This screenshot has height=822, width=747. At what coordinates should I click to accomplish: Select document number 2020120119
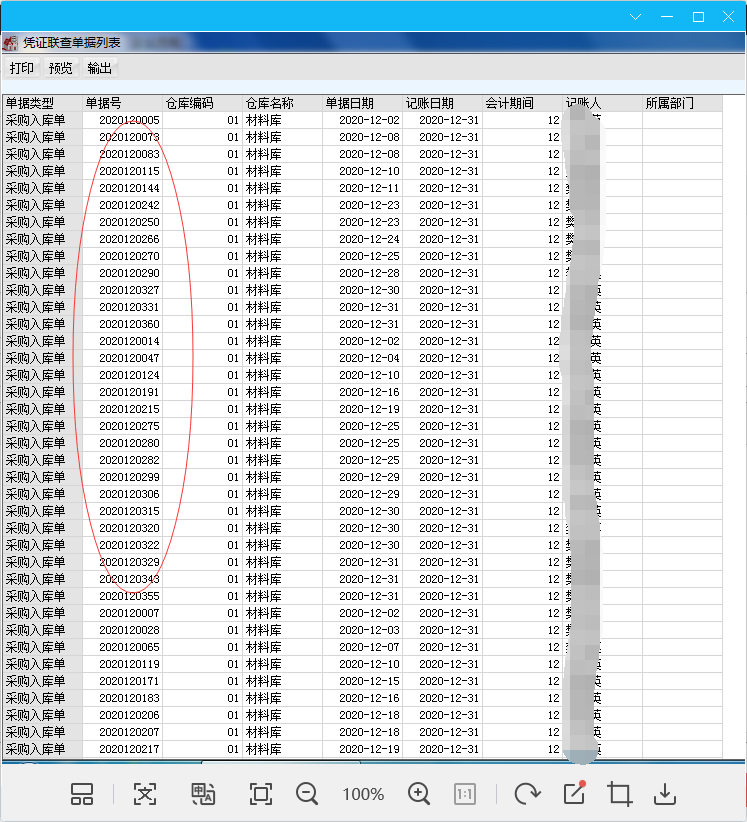click(129, 664)
